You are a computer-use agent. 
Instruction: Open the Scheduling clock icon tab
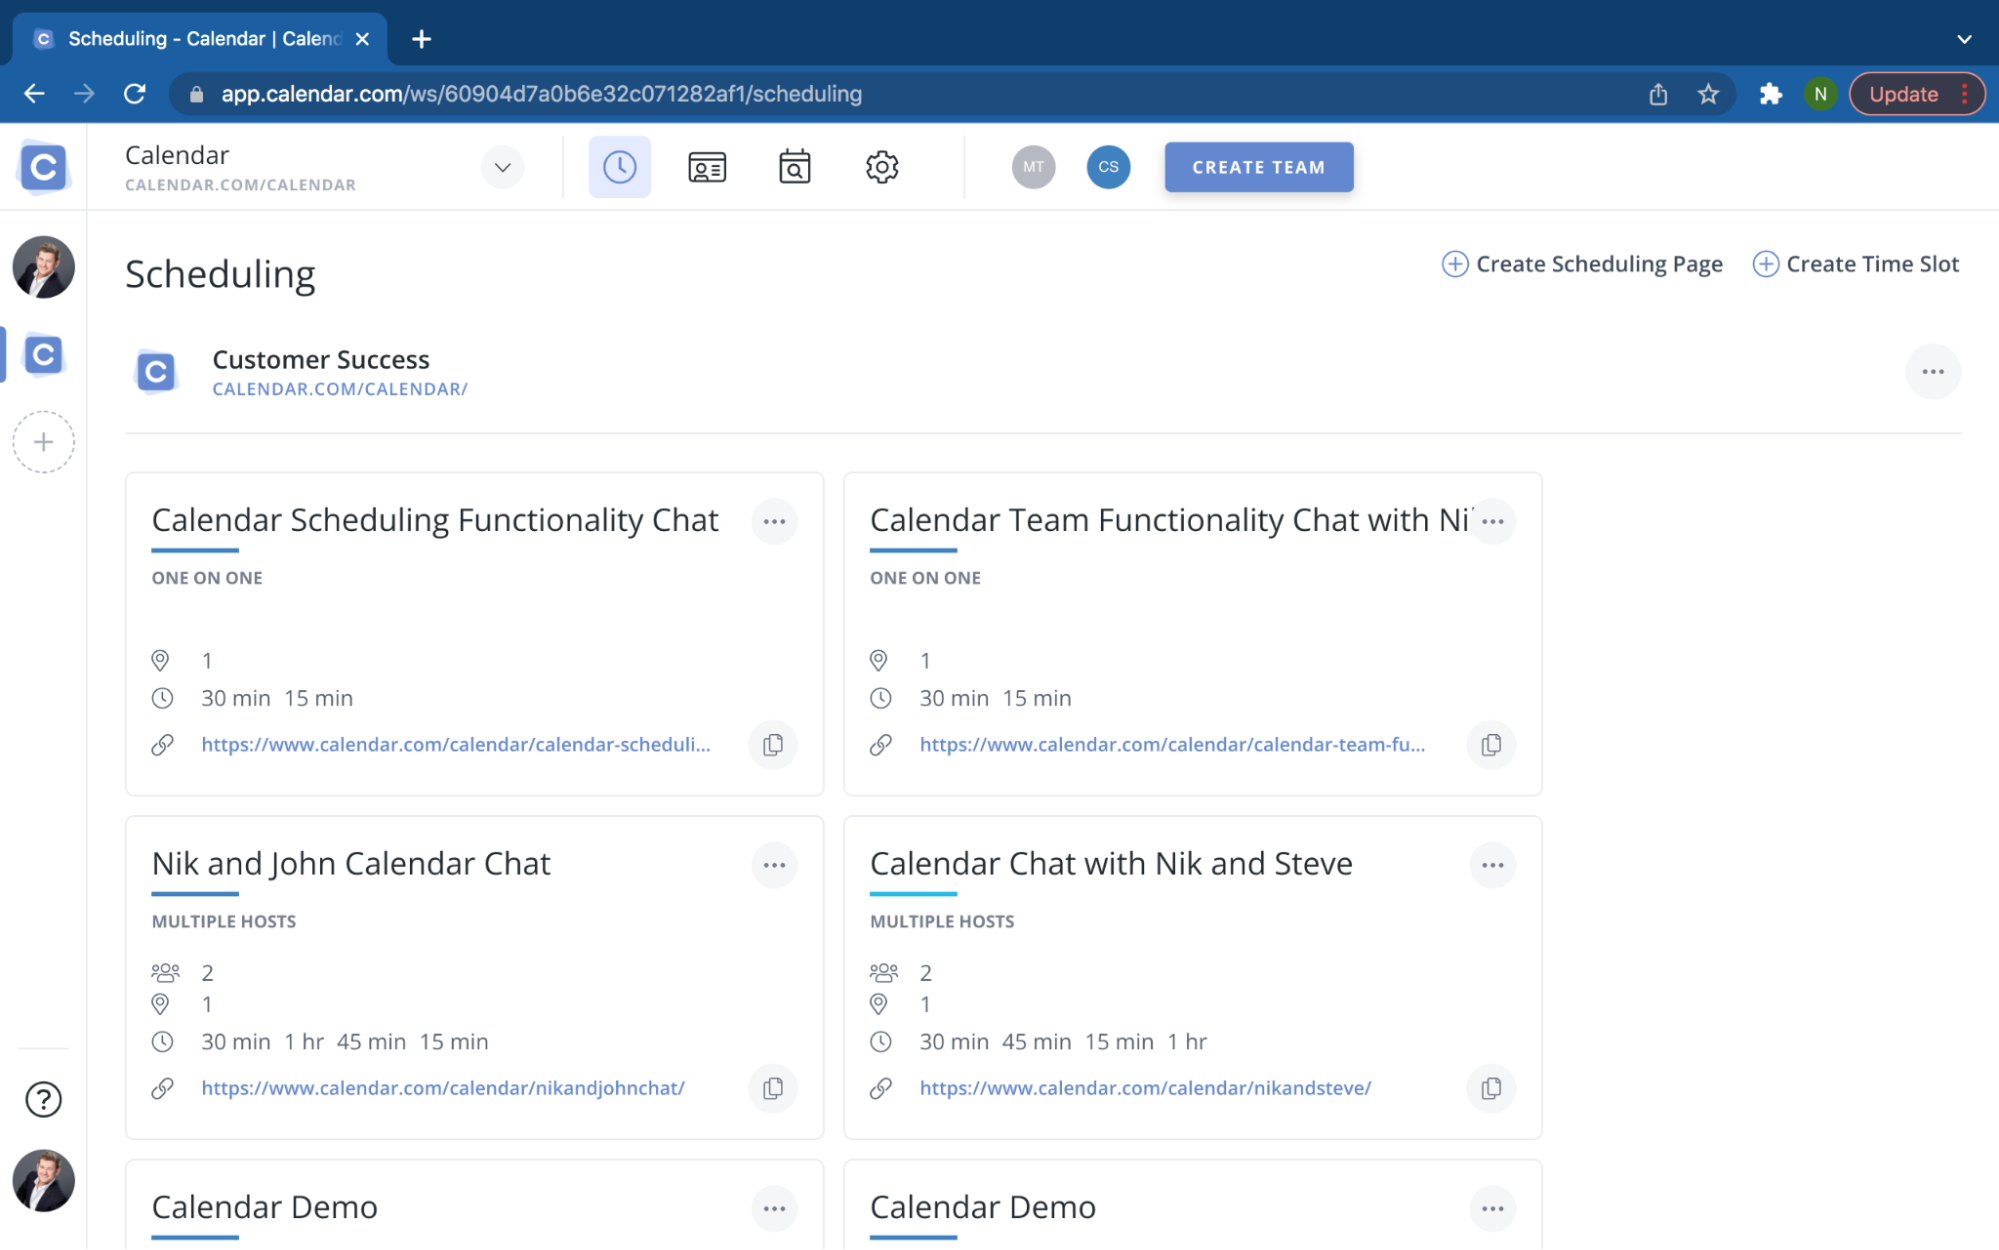(x=619, y=167)
